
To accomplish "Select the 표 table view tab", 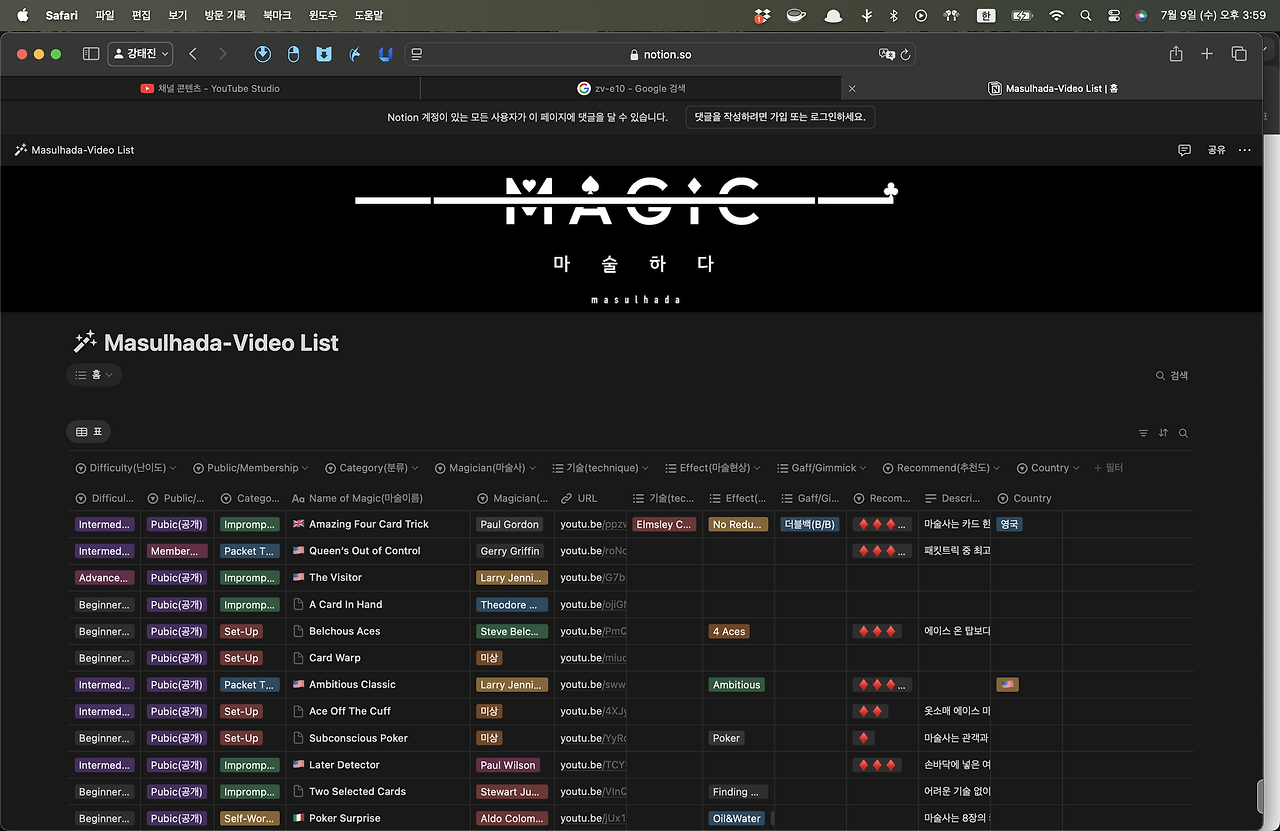I will (x=89, y=432).
